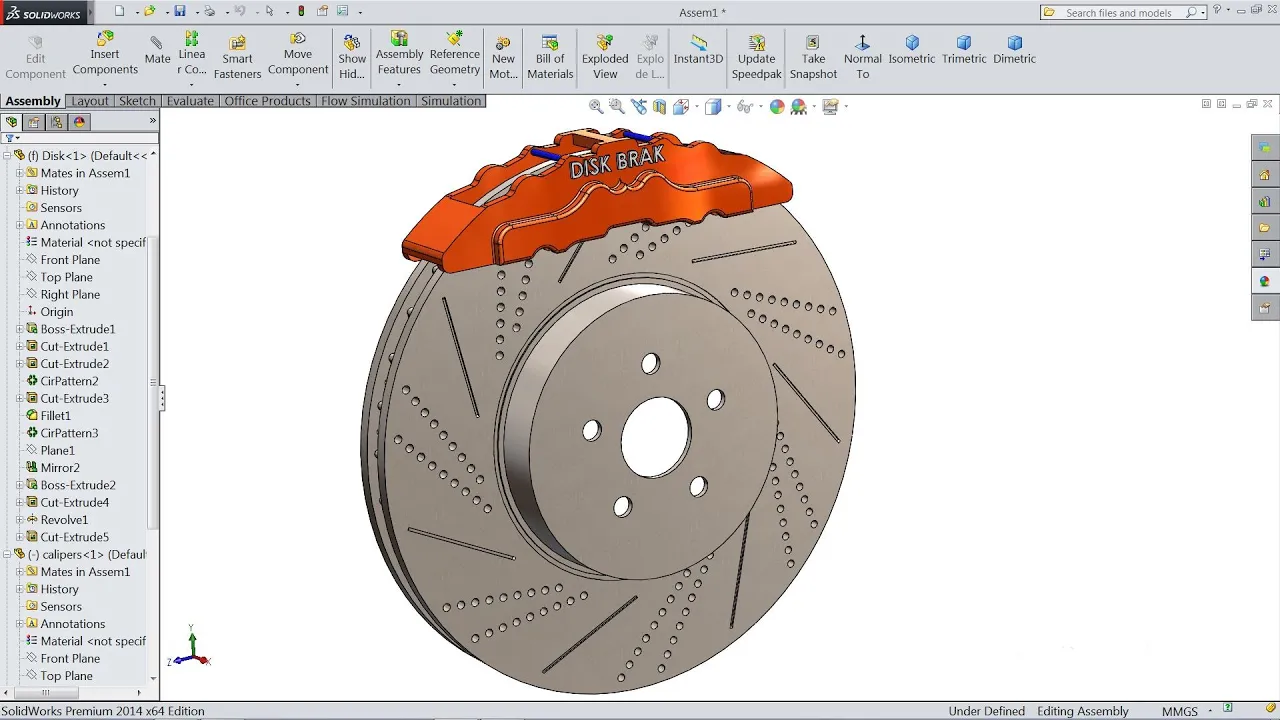Expand Mates in Assem1 under Disk

(x=19, y=173)
